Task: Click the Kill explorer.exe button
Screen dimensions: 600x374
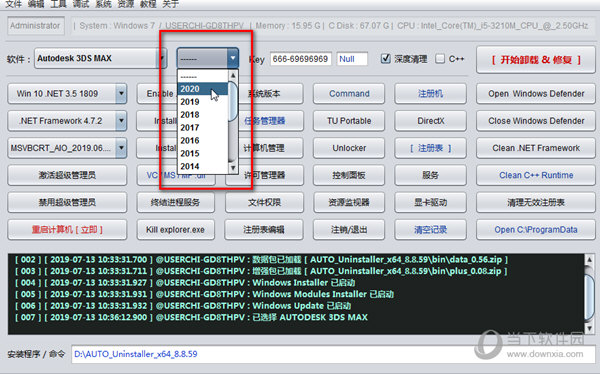Action: coord(176,230)
